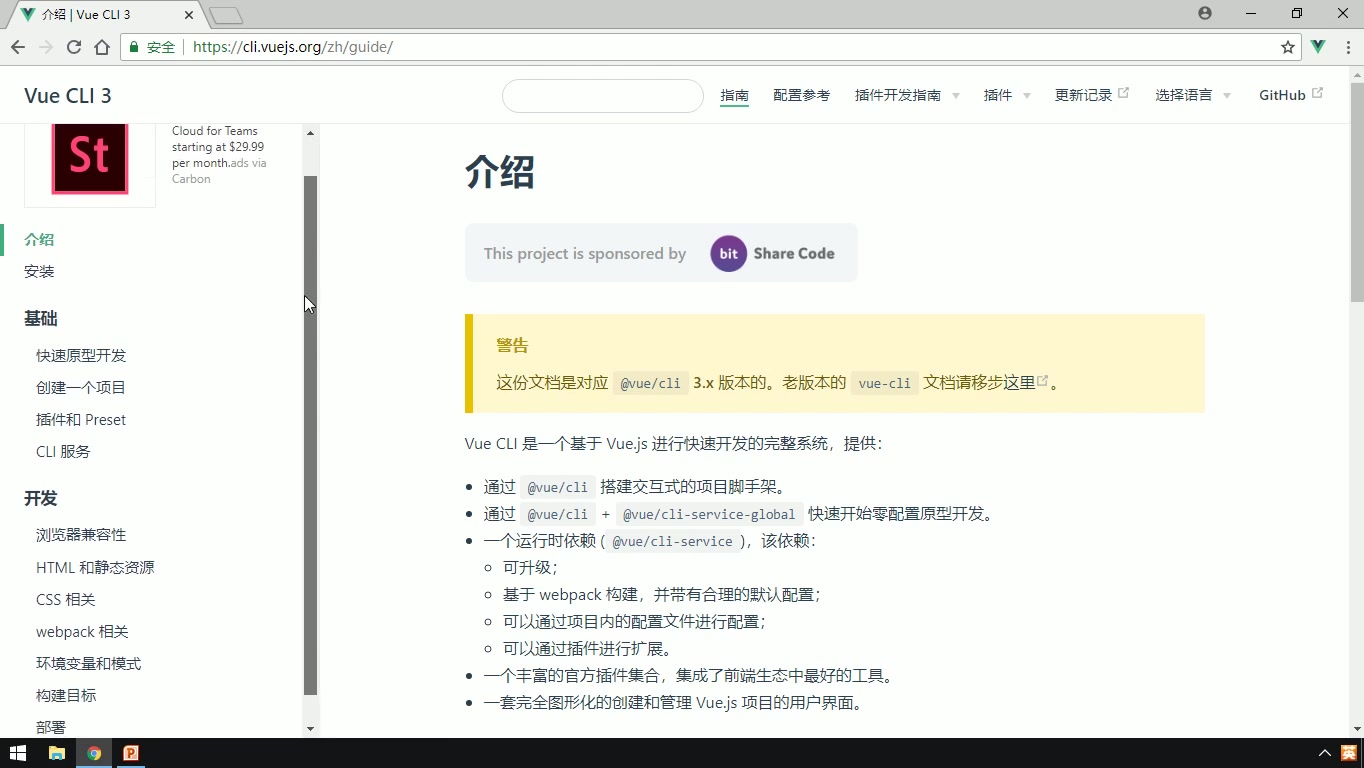Select 介绍 in the sidebar
Screen dimensions: 1364x768
[39, 240]
